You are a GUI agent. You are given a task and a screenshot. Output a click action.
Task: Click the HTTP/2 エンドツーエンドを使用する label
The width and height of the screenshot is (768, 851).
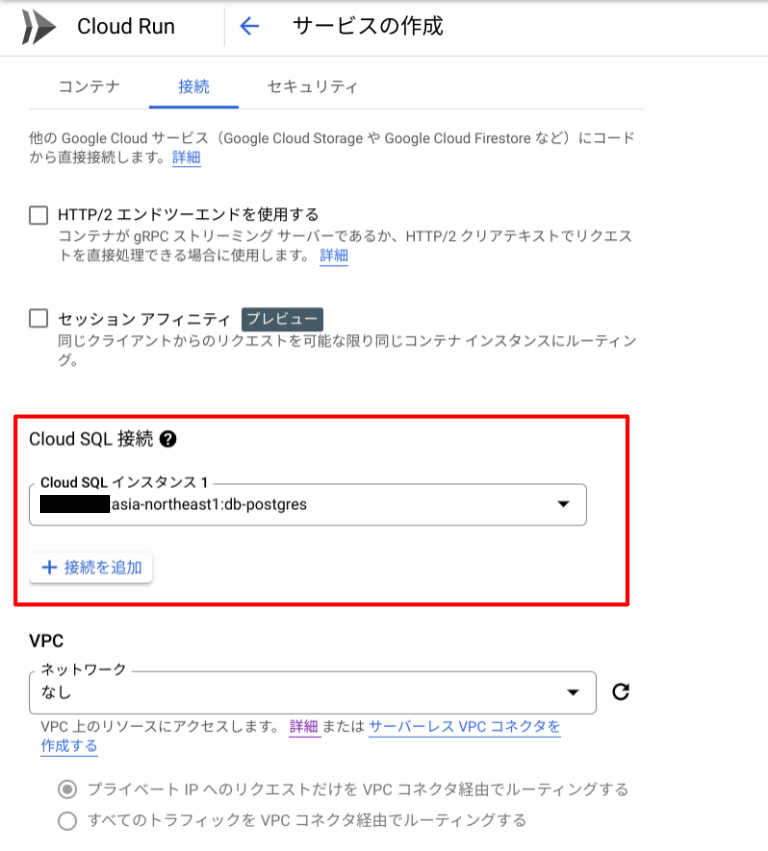(x=188, y=215)
